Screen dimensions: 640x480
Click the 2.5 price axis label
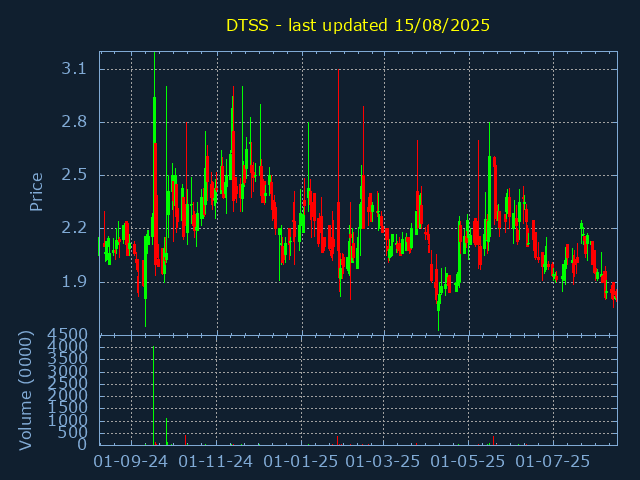click(x=74, y=175)
